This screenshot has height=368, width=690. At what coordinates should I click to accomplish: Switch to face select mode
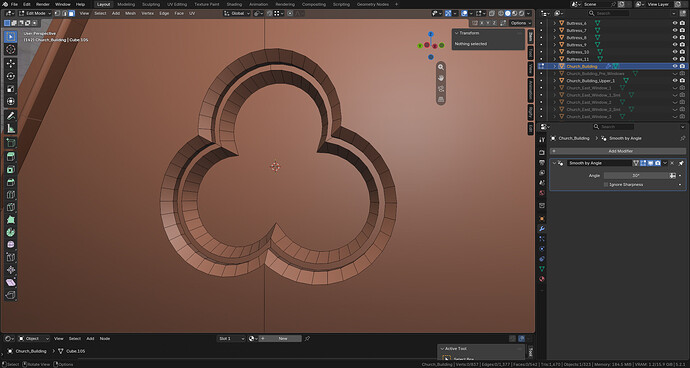71,13
